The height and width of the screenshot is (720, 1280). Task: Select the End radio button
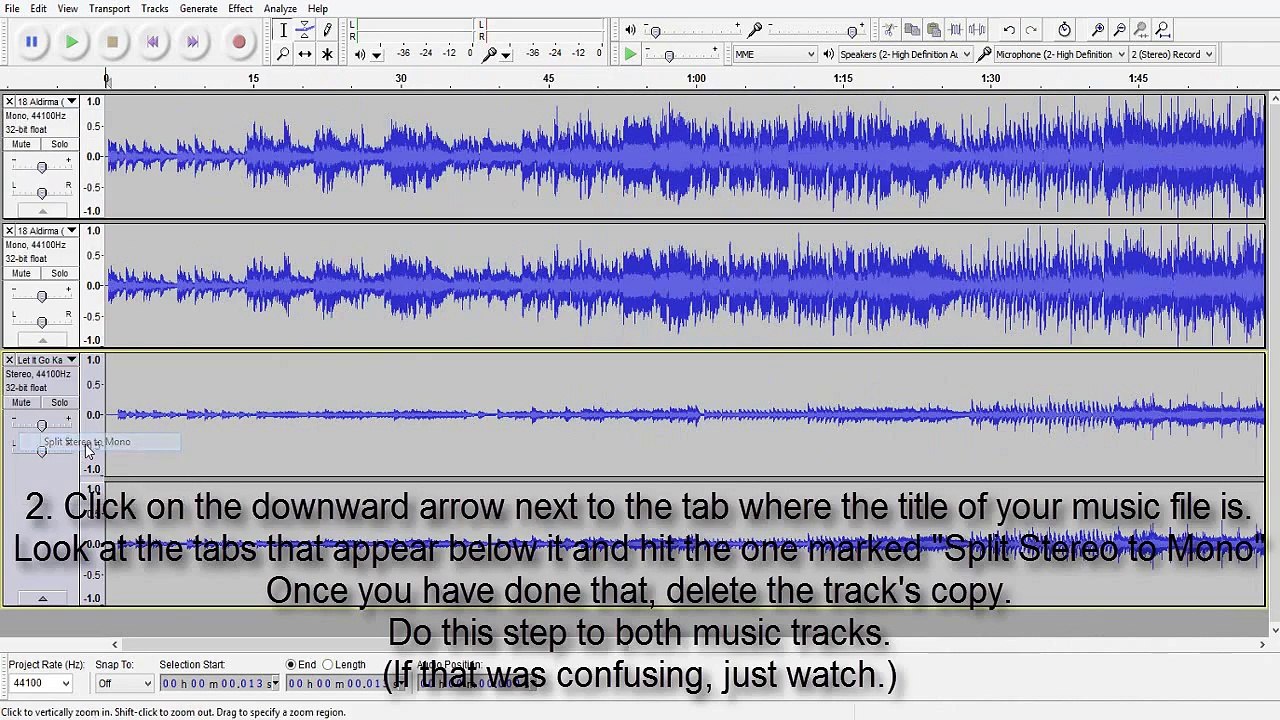(291, 664)
